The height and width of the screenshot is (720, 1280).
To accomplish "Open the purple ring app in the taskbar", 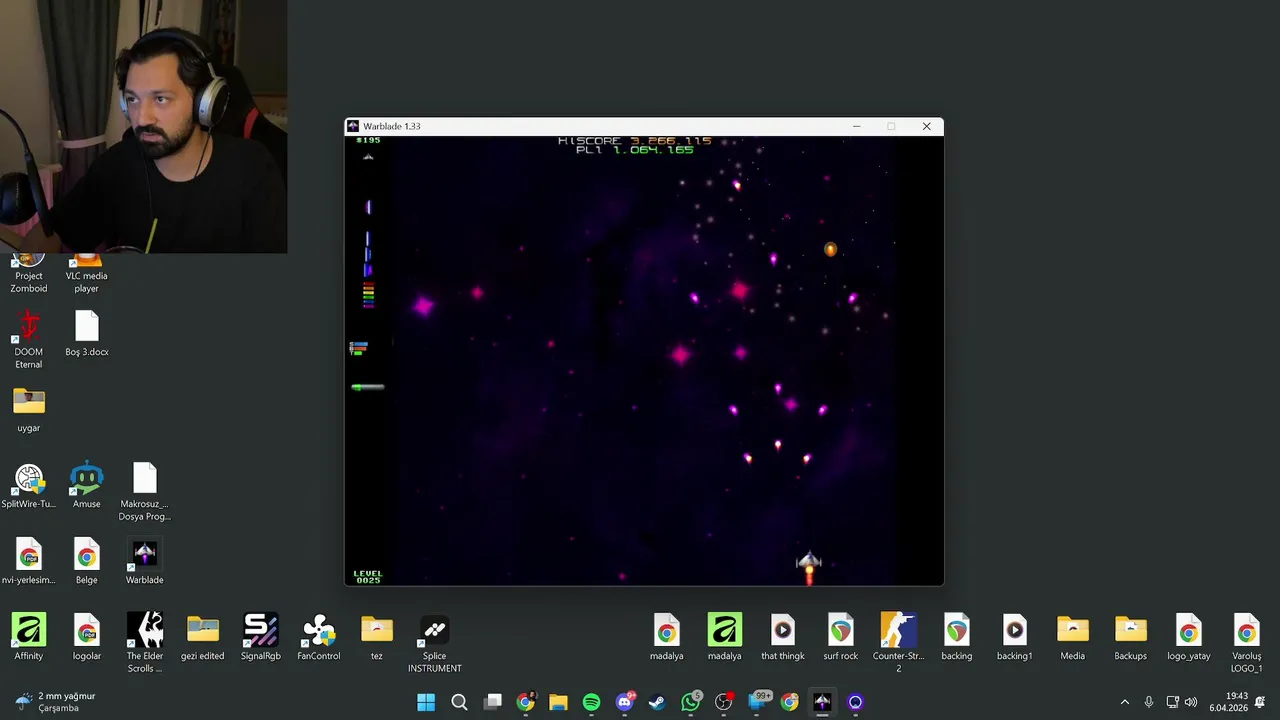I will coord(855,702).
